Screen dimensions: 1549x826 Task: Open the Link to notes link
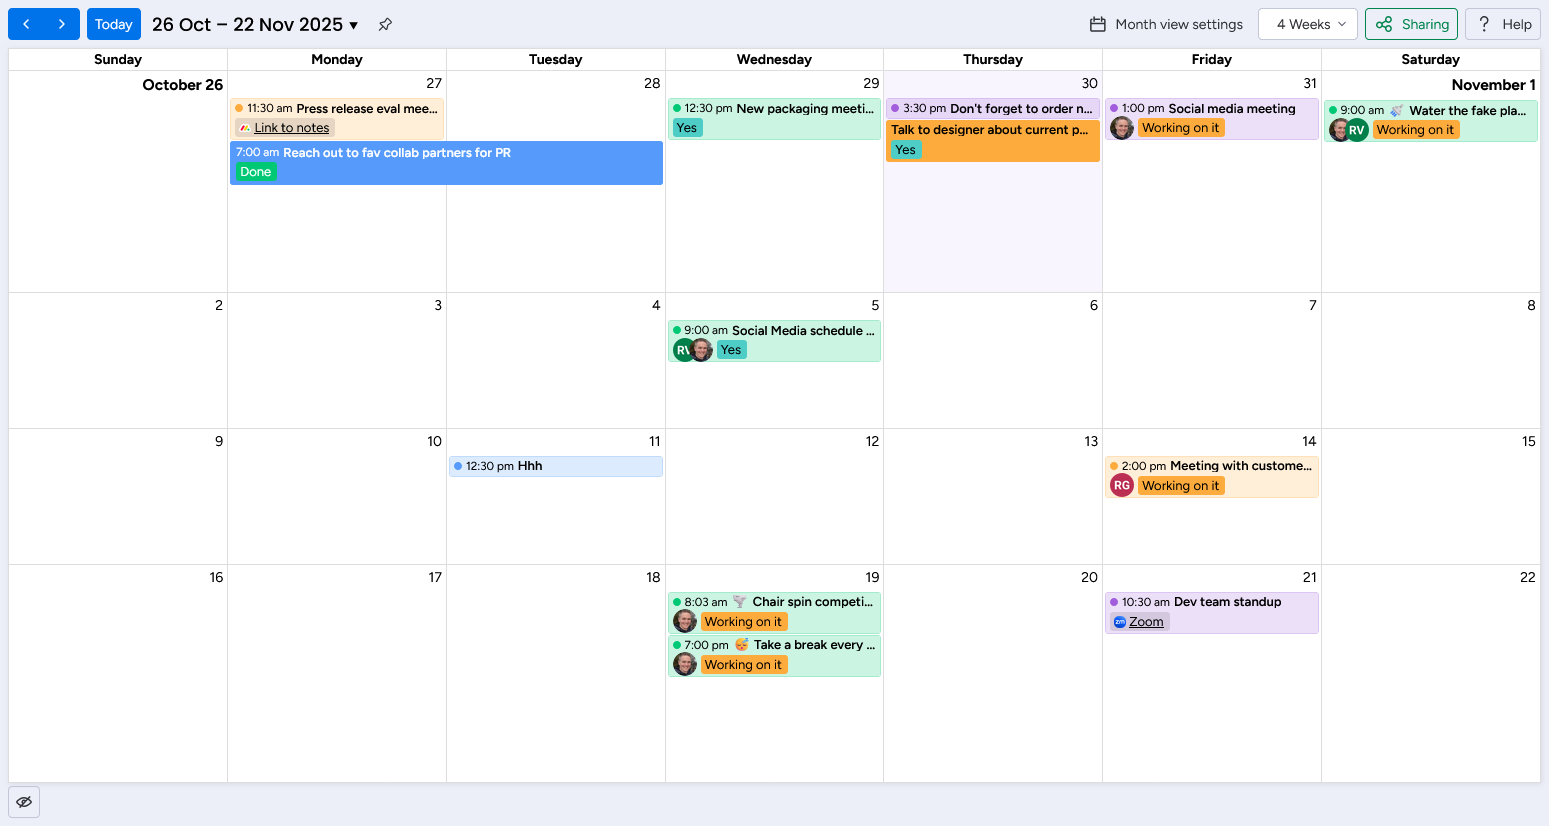[x=291, y=127]
